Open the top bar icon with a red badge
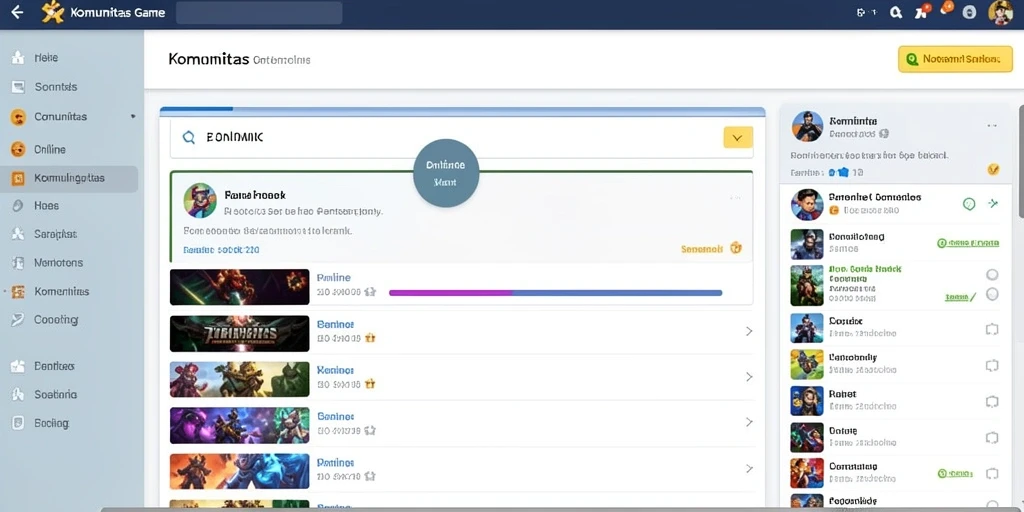 [921, 11]
